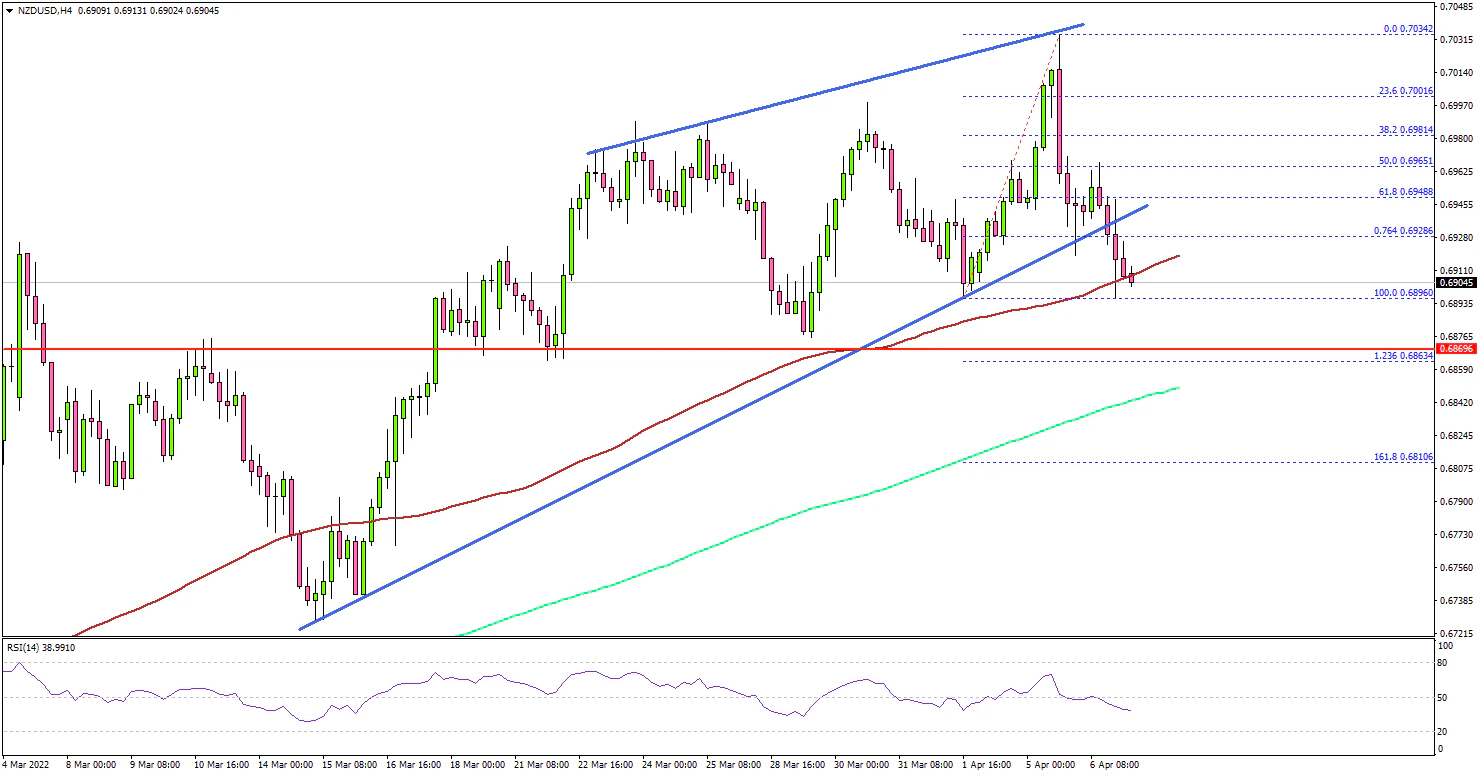The image size is (1480, 776).
Task: Click the 4 Mar 2022 date label
Action: pyautogui.click(x=26, y=764)
